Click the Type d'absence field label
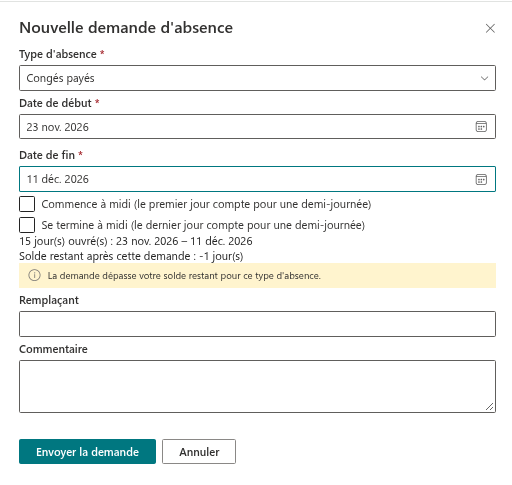 point(58,54)
